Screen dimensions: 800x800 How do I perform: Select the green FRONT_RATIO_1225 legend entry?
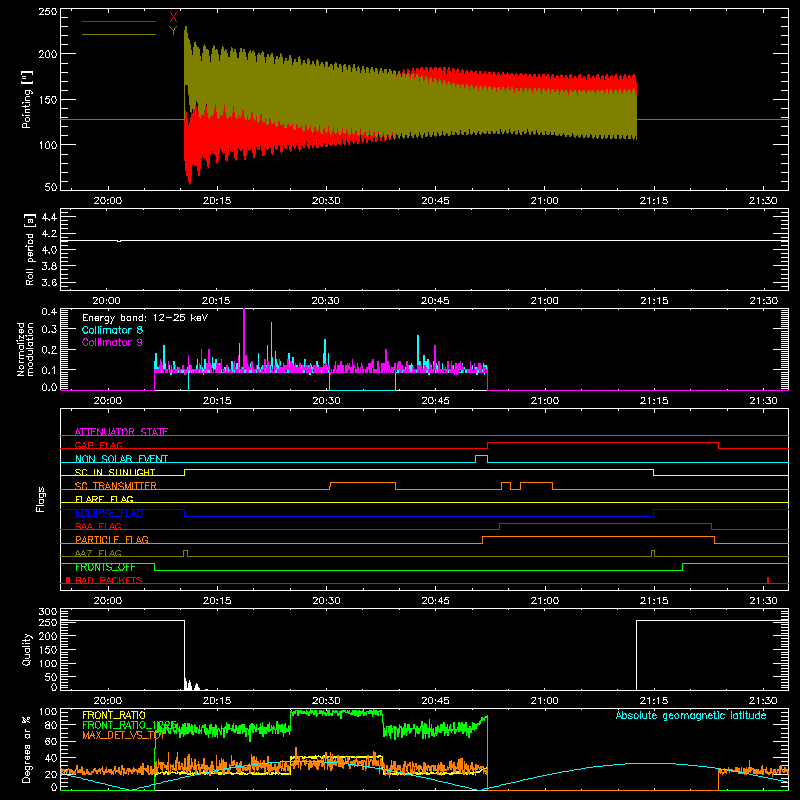[x=130, y=725]
